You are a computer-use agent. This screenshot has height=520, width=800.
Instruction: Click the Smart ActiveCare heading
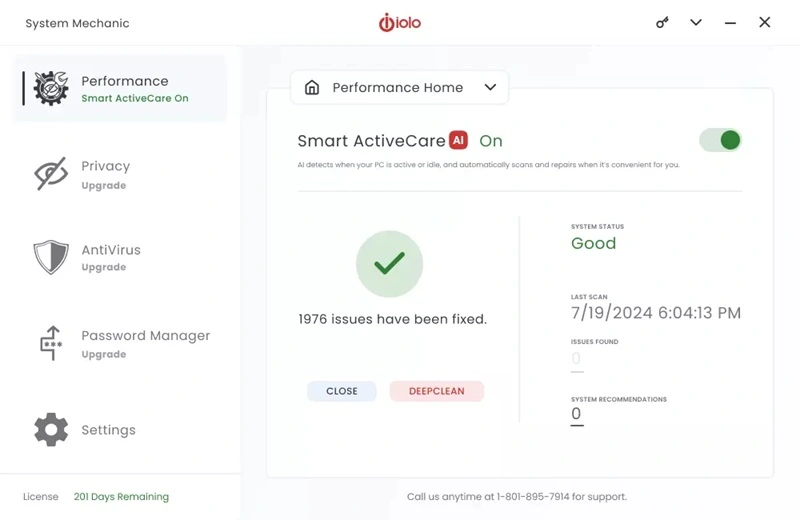(371, 141)
